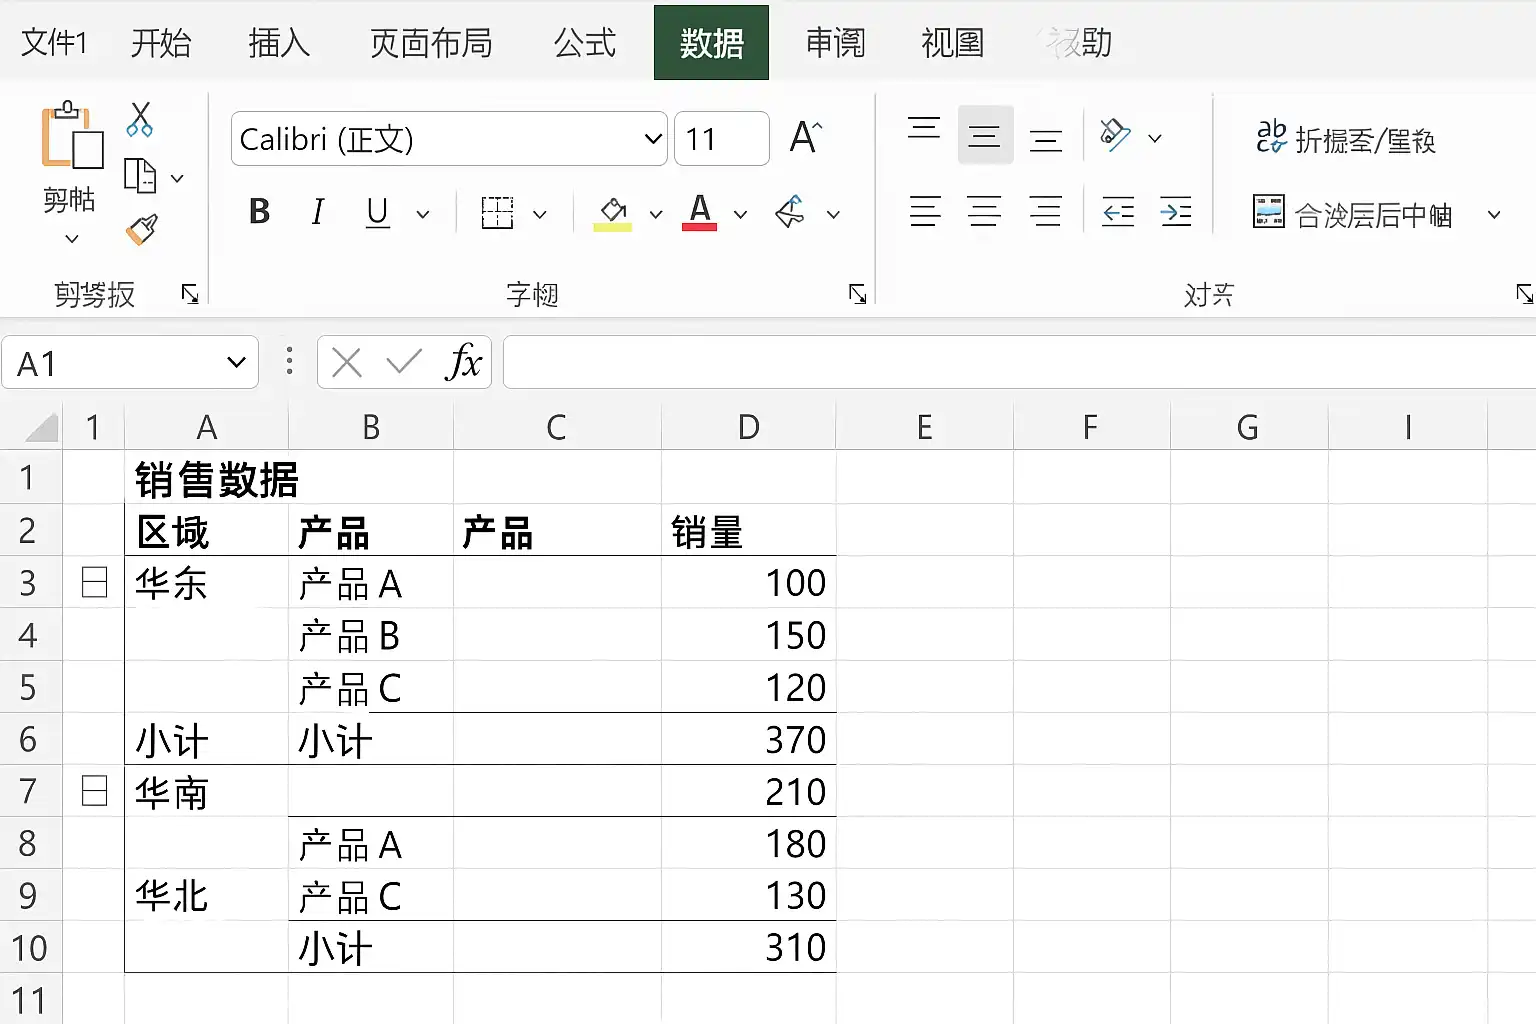1536x1024 pixels.
Task: Click the Increase Indent icon
Action: 1176,212
